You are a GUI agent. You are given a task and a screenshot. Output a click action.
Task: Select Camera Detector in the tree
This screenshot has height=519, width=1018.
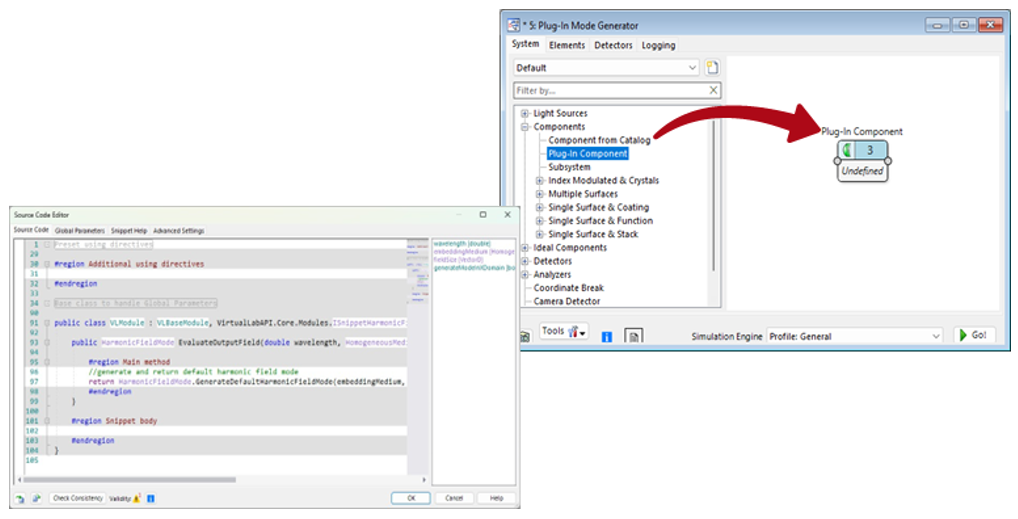pos(567,301)
